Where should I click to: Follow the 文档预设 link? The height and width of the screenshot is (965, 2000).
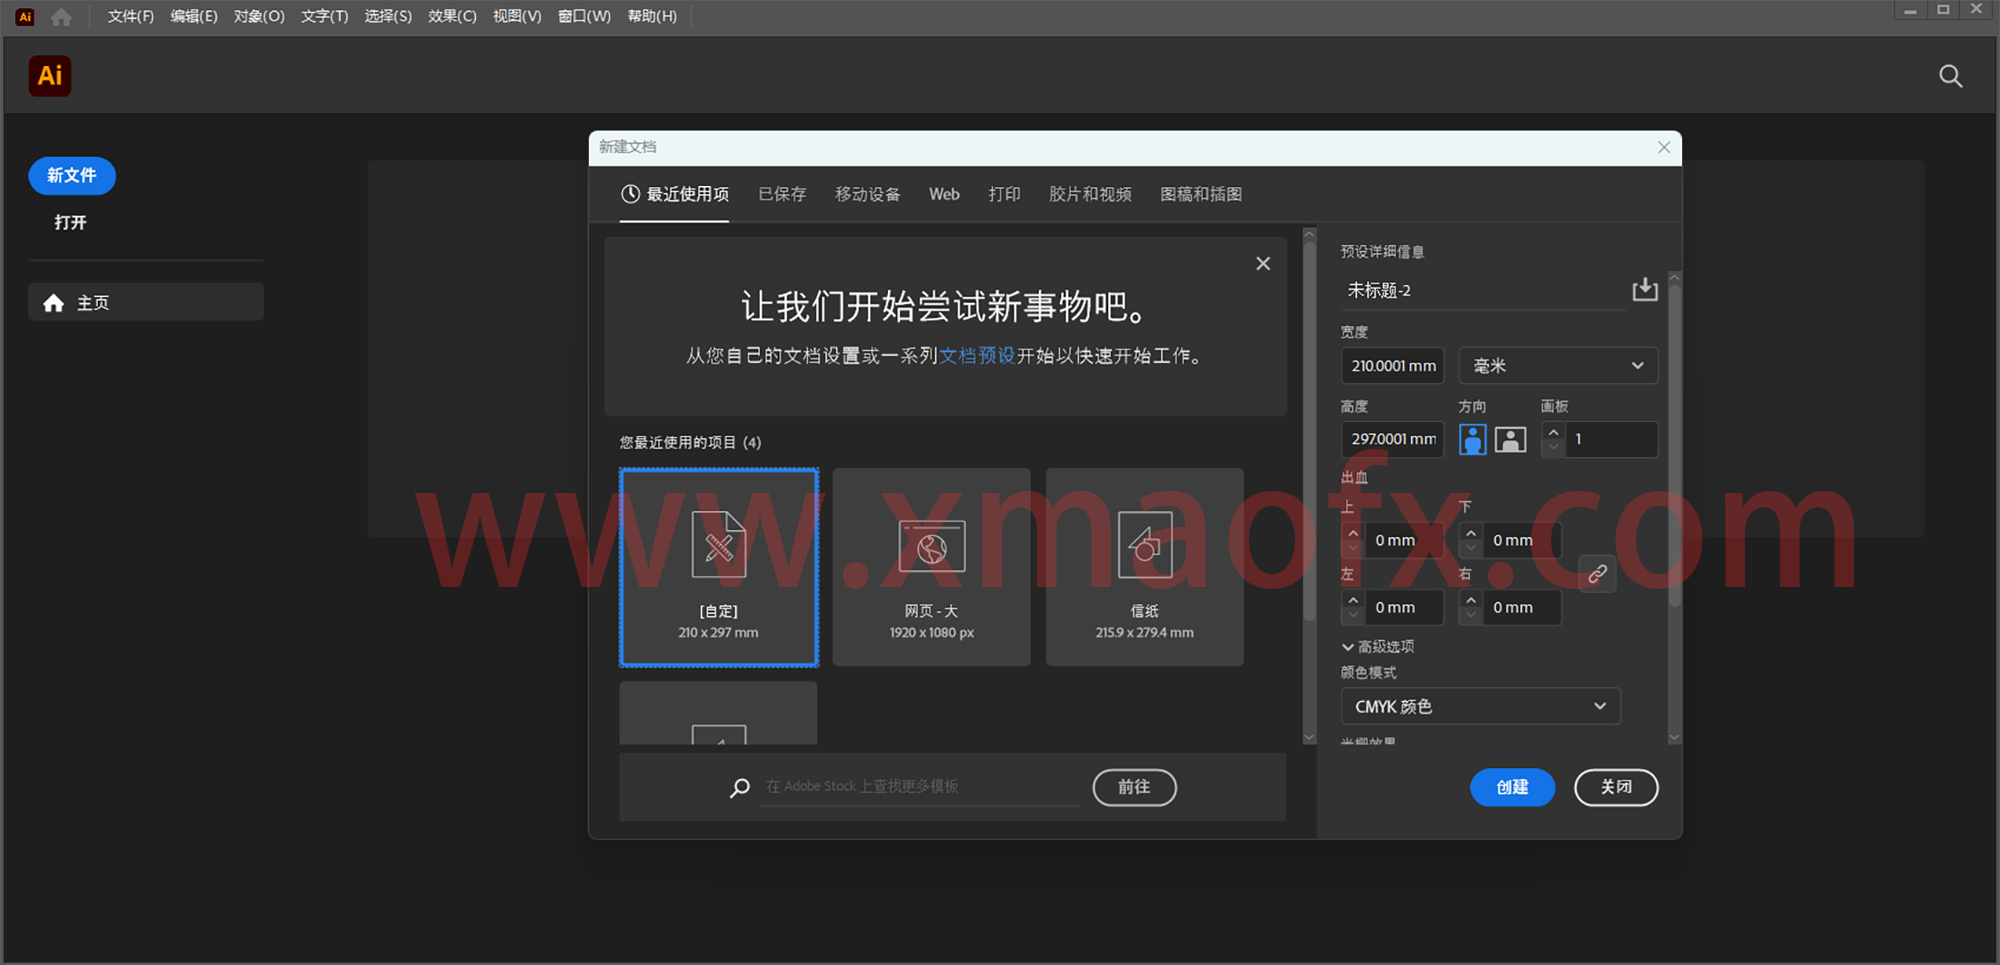(977, 356)
